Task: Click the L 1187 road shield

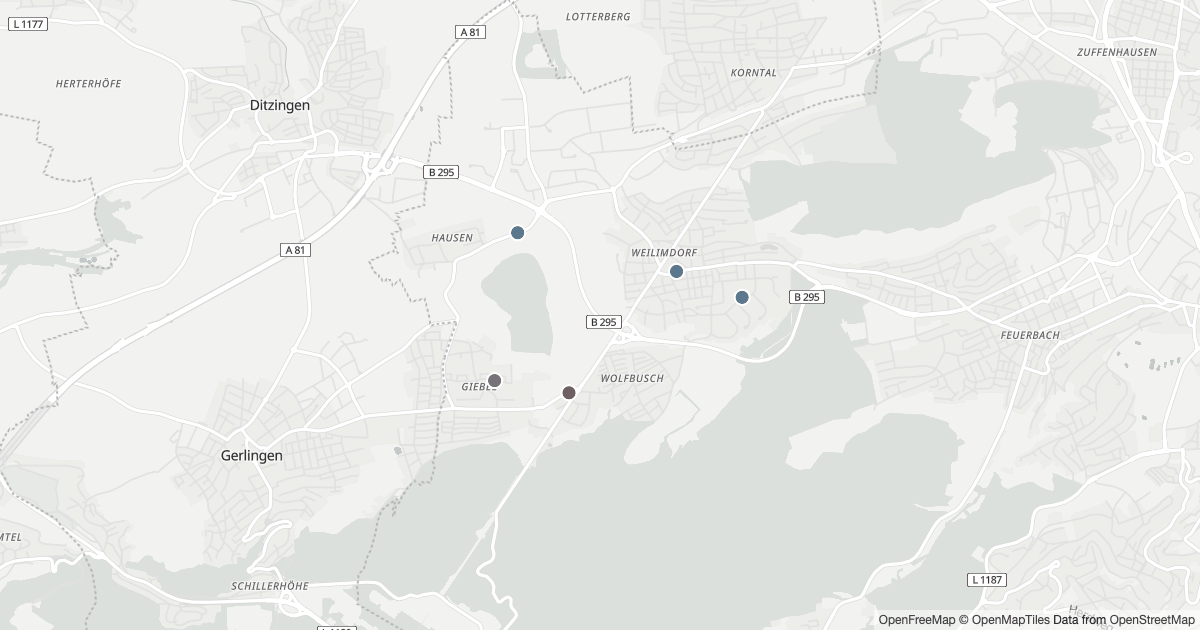Action: point(987,580)
